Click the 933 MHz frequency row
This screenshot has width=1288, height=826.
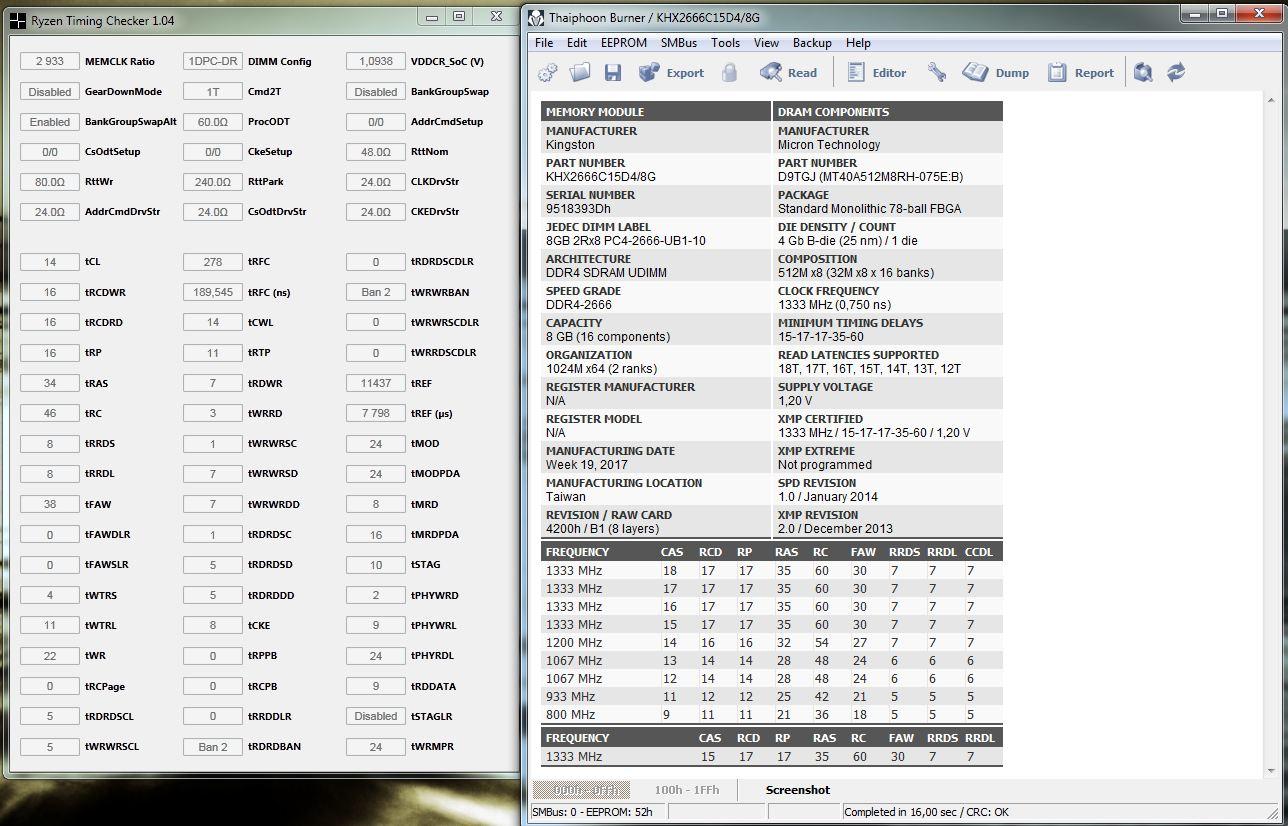pyautogui.click(x=771, y=697)
